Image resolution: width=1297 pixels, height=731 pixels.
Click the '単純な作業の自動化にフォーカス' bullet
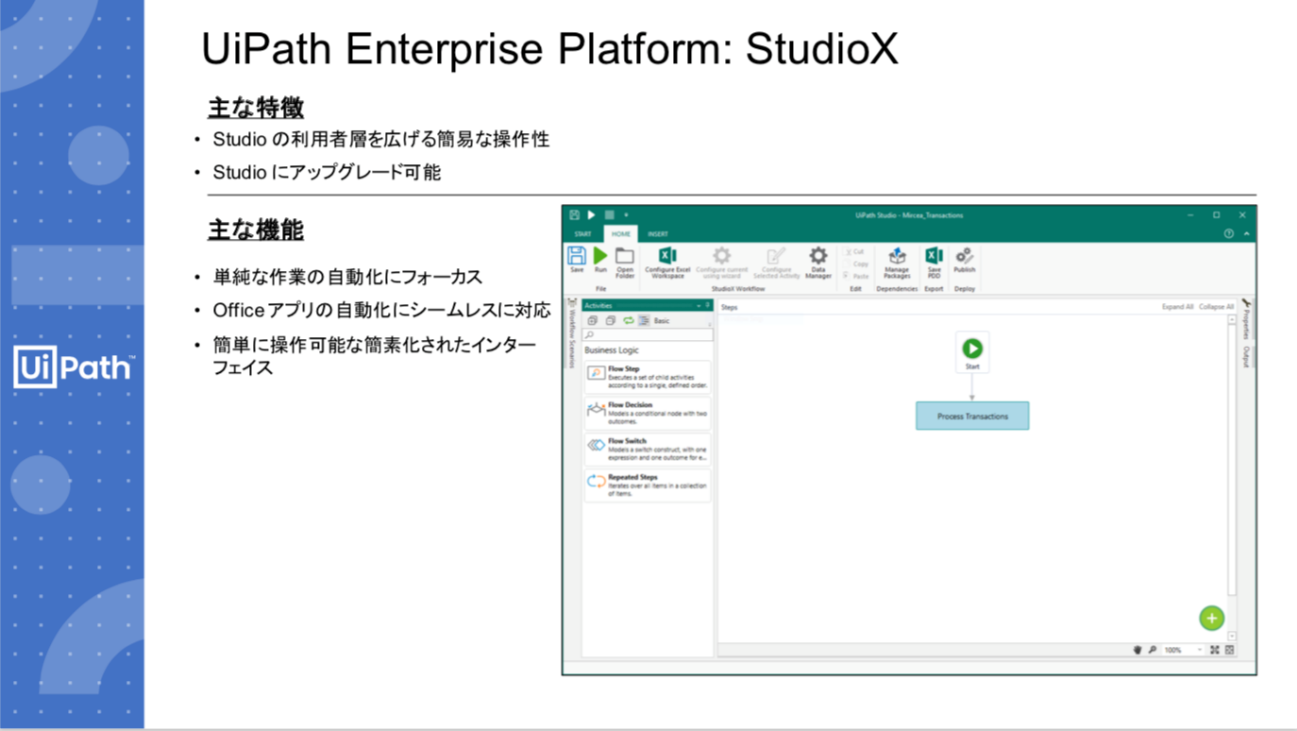pos(348,277)
